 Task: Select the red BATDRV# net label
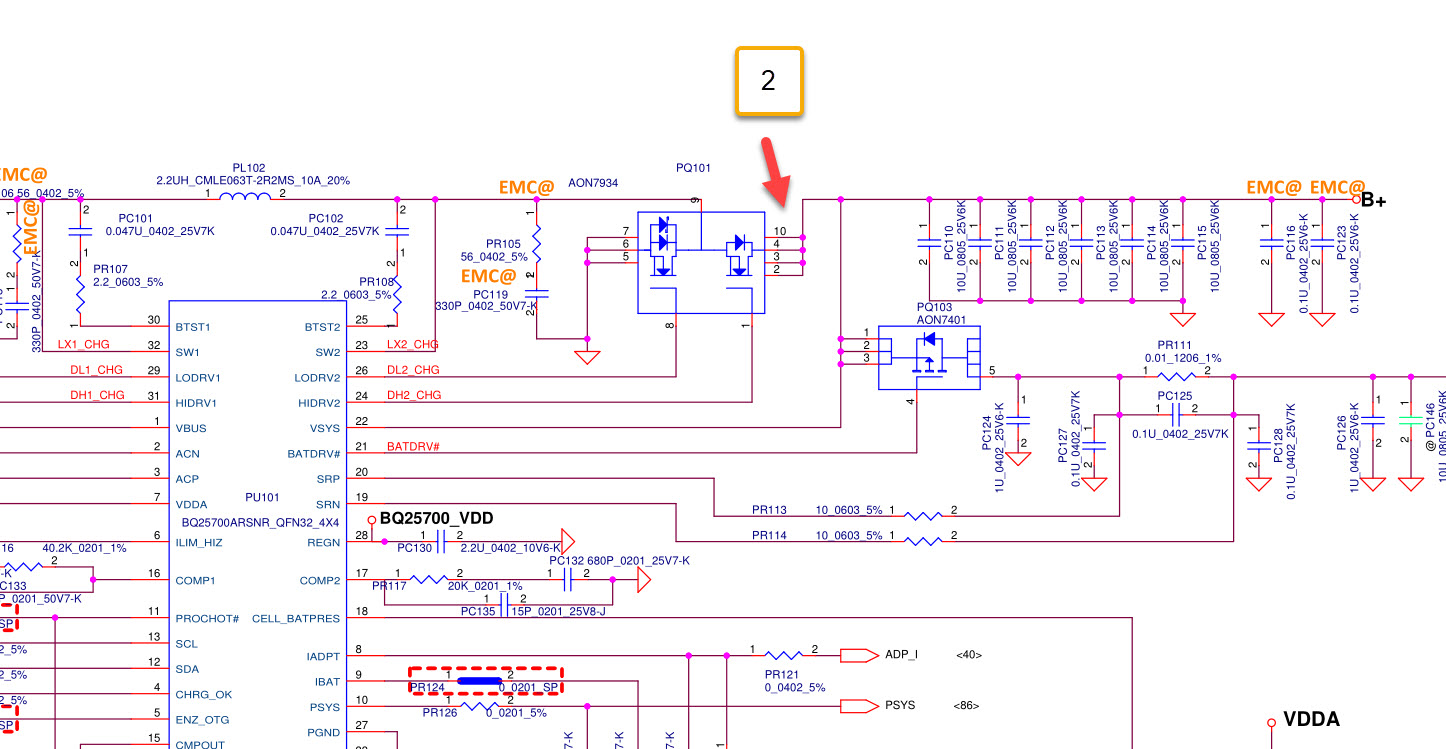click(x=413, y=446)
